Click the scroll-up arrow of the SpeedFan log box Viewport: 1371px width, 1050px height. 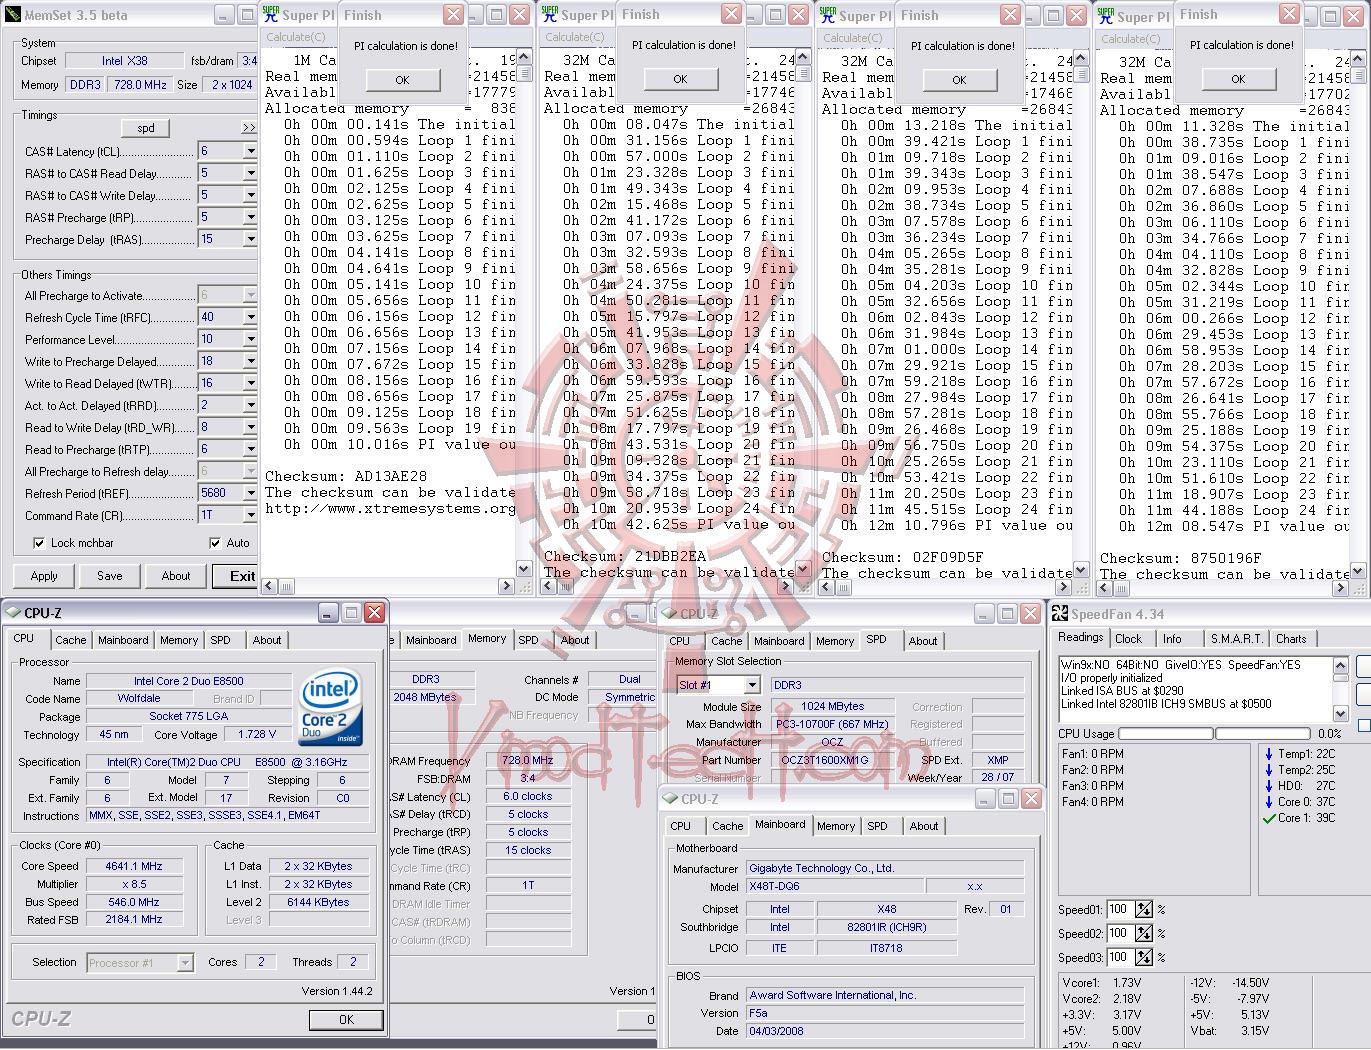click(1341, 666)
